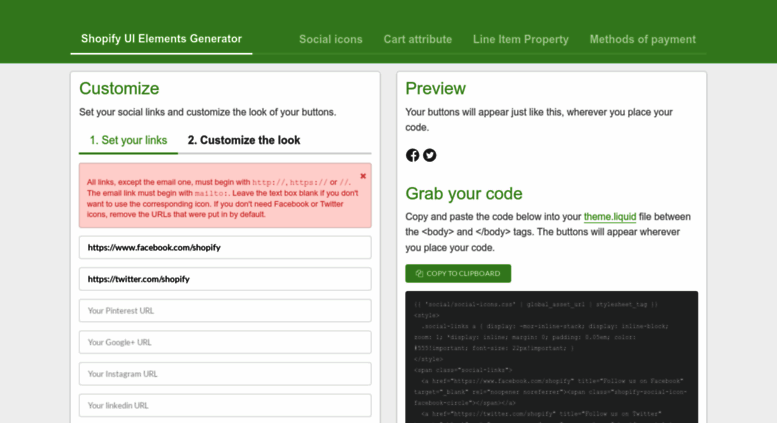Click the Google+ URL input
Viewport: 777px width, 423px height.
point(225,342)
